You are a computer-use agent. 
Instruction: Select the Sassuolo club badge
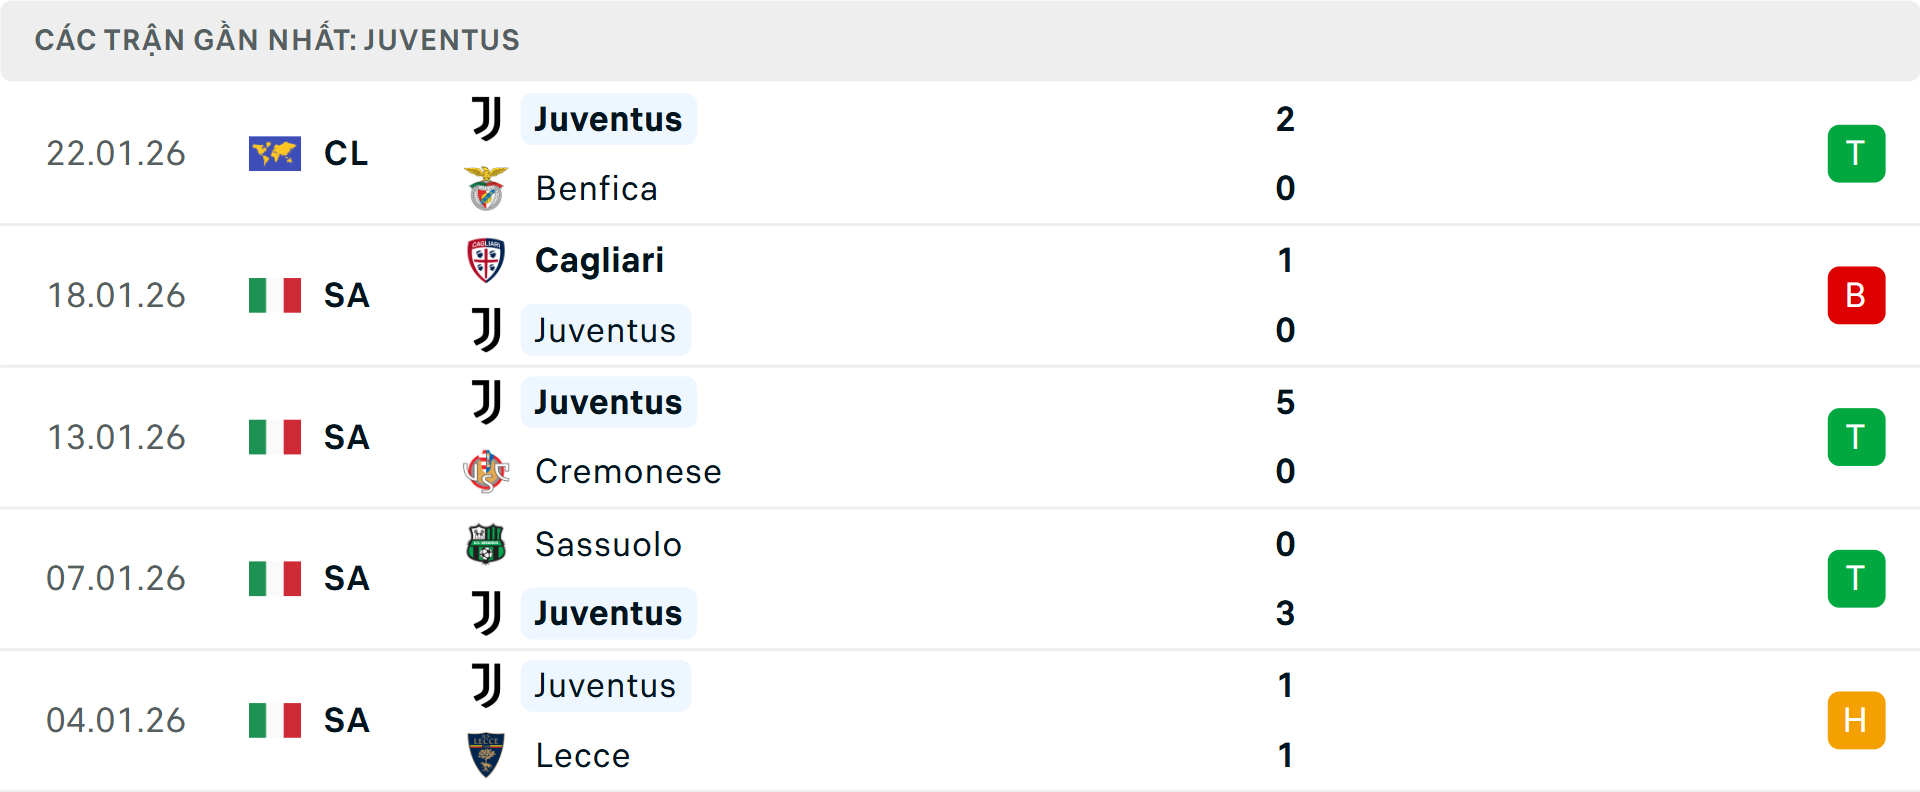click(486, 544)
